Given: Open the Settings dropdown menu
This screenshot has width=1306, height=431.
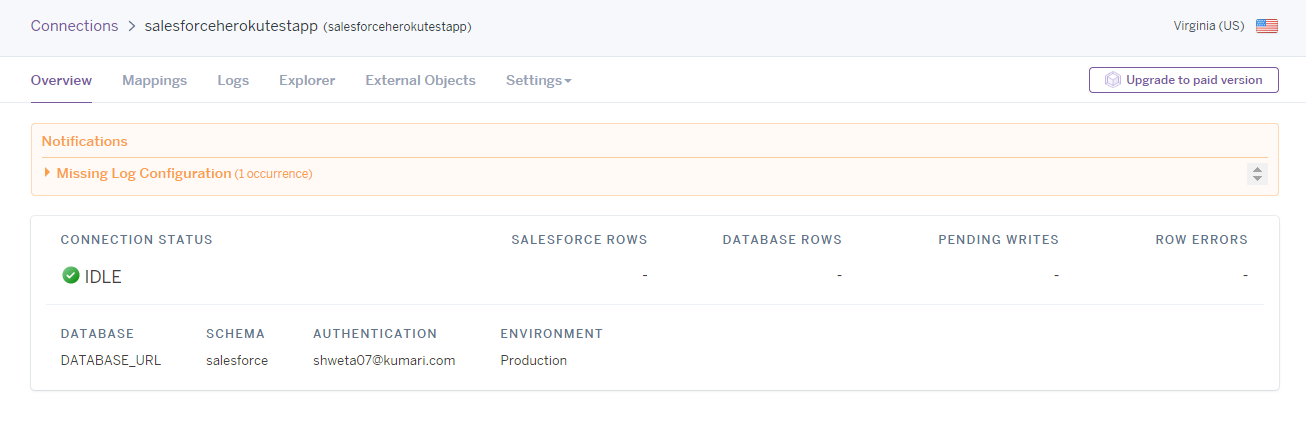Looking at the screenshot, I should coord(538,80).
